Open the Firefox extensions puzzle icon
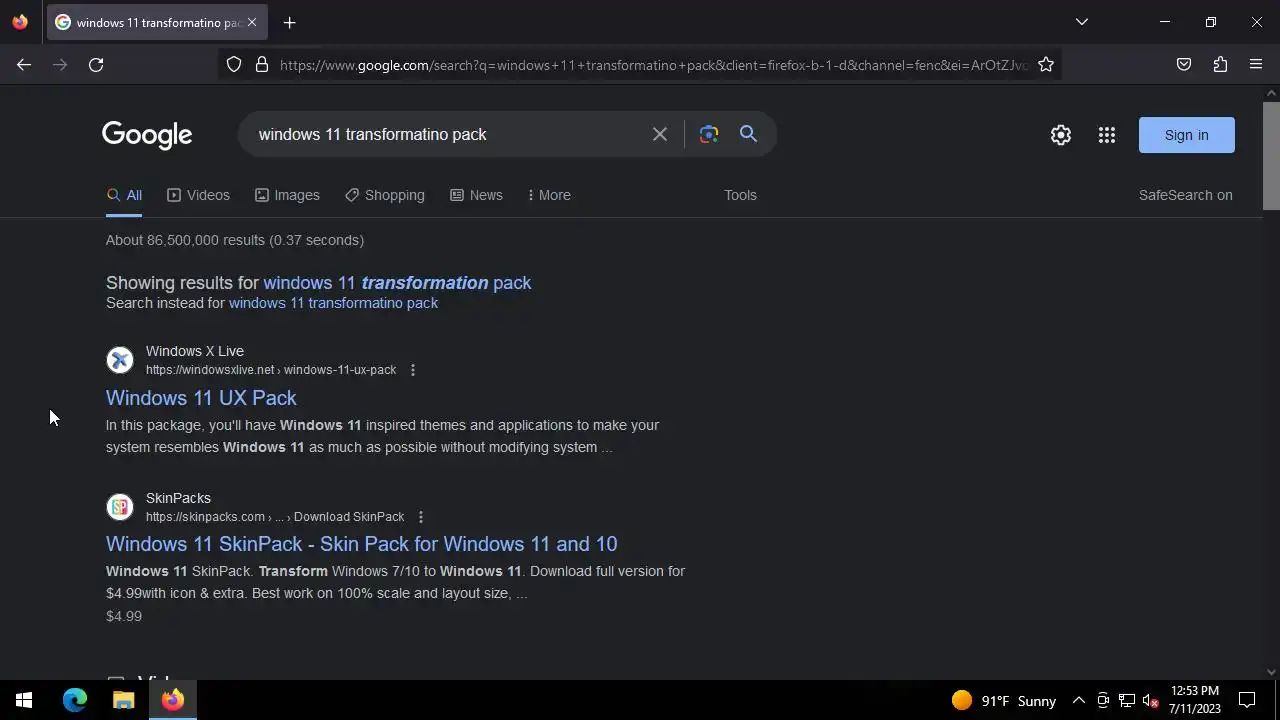This screenshot has height=720, width=1280. pos(1220,65)
